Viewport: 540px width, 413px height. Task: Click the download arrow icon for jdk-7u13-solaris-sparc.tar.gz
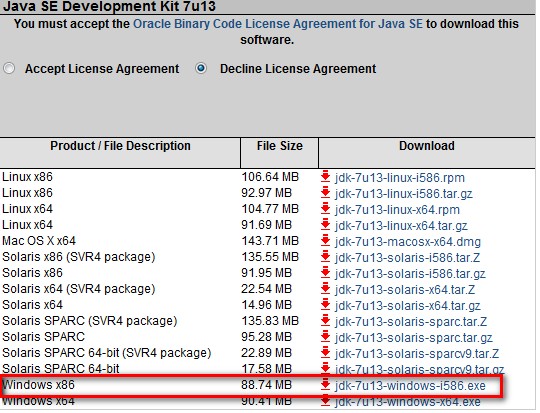click(x=325, y=337)
